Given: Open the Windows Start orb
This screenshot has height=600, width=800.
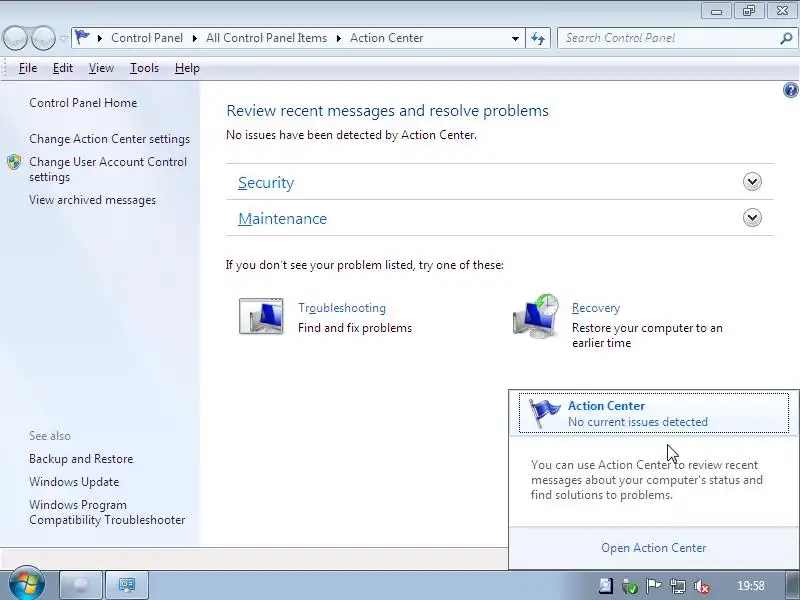Looking at the screenshot, I should [x=27, y=583].
